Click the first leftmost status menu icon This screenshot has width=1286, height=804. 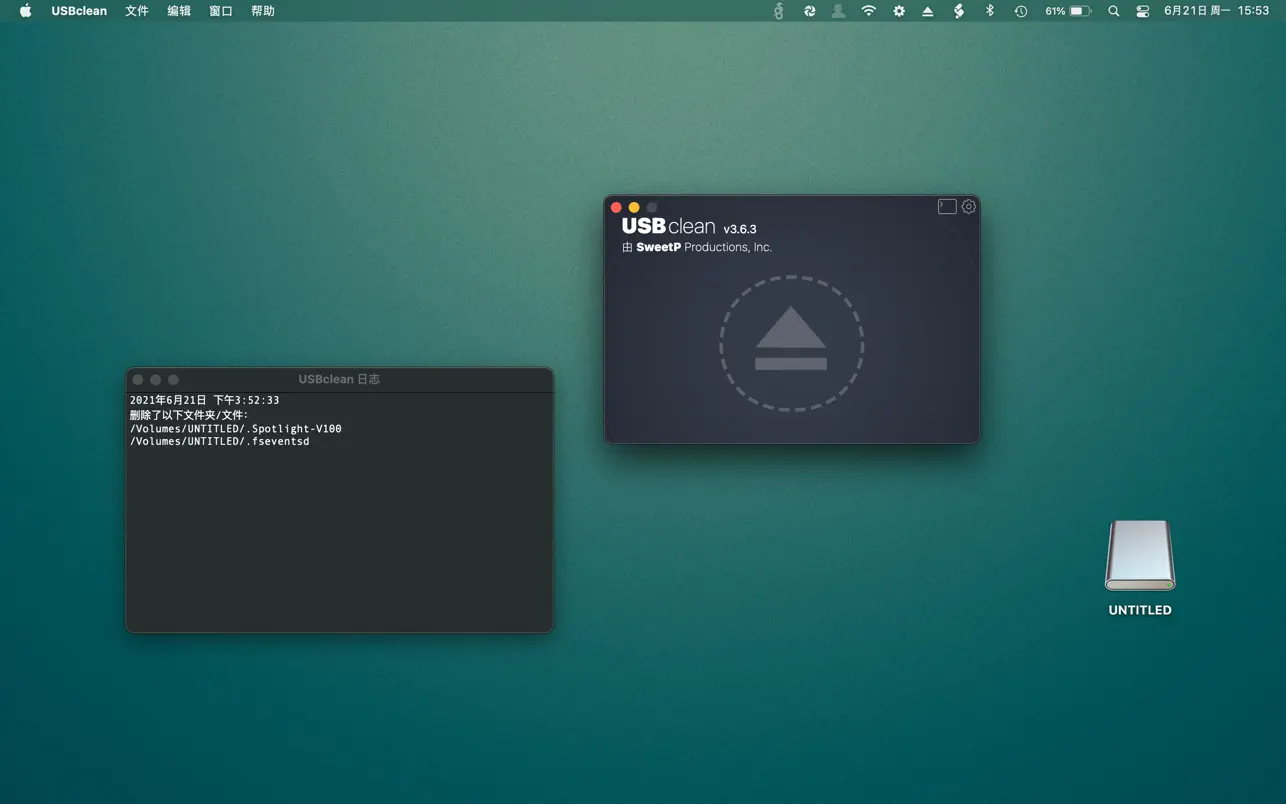(778, 11)
